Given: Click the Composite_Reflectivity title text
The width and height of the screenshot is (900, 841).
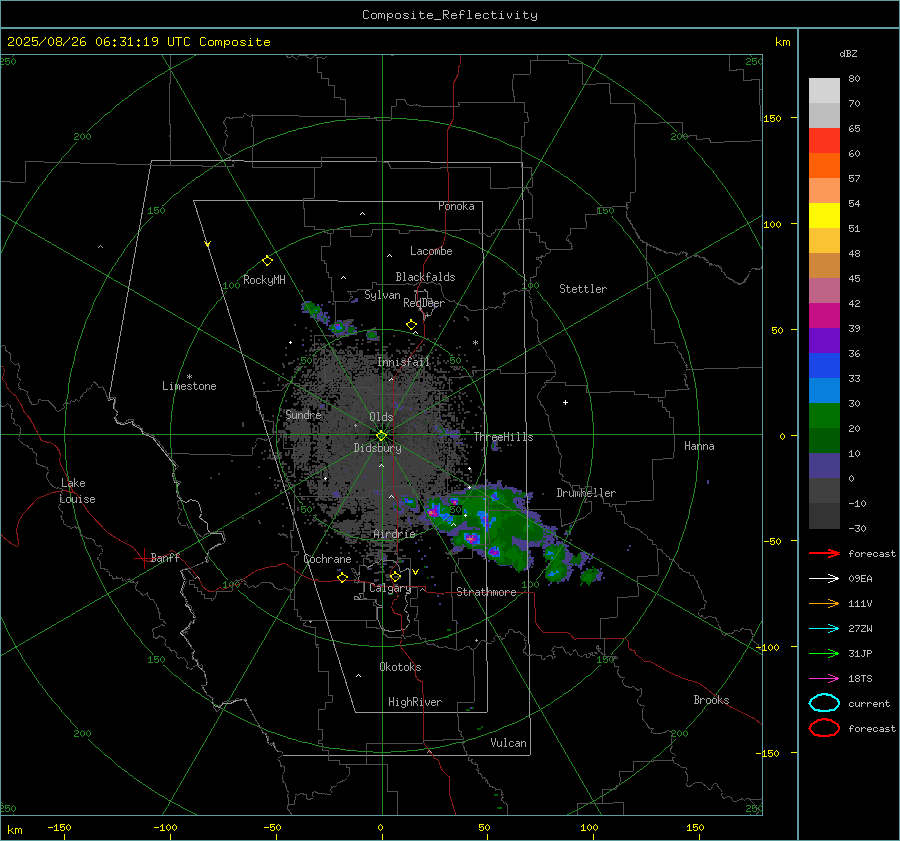Looking at the screenshot, I should pos(450,15).
